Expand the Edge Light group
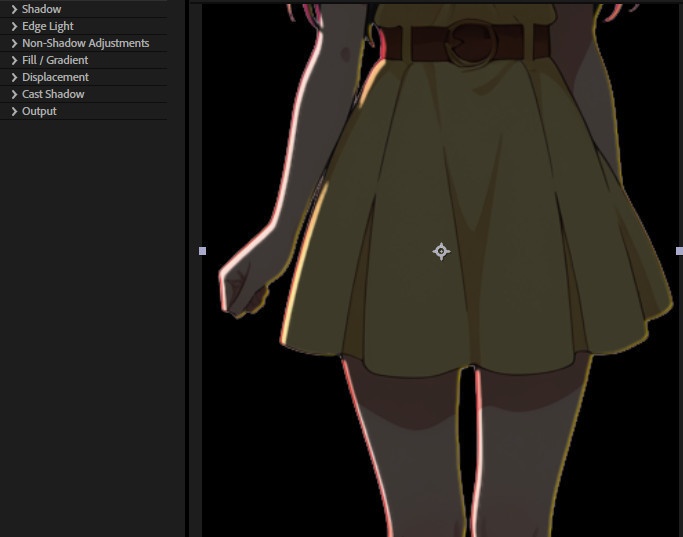 point(14,26)
